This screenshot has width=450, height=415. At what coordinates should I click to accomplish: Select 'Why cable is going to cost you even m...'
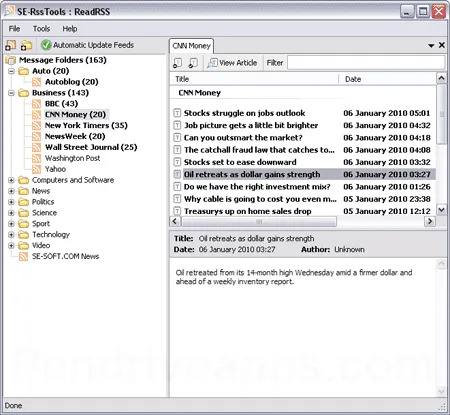[260, 199]
